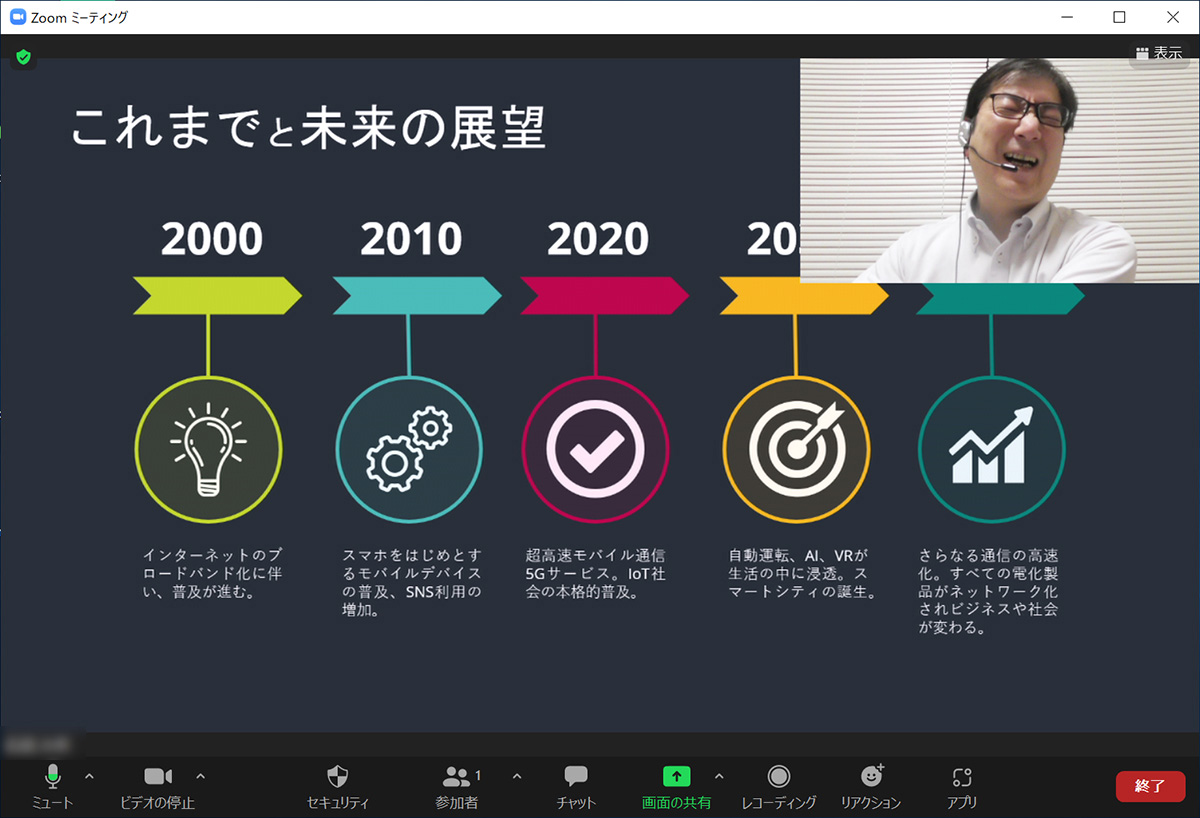Image resolution: width=1200 pixels, height=818 pixels.
Task: Mute the microphone
Action: tap(53, 777)
